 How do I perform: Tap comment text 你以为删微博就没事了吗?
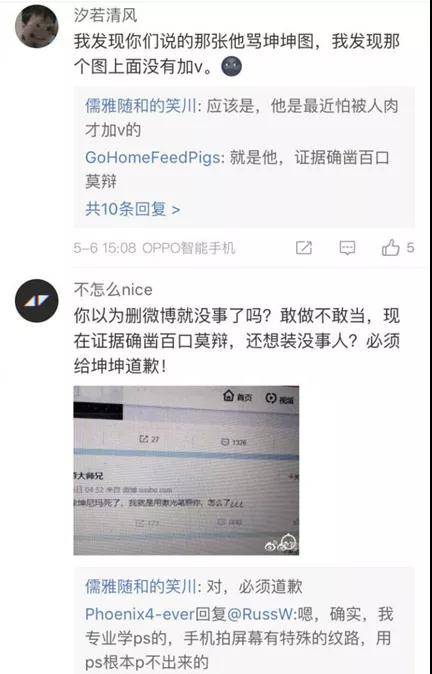[172, 316]
